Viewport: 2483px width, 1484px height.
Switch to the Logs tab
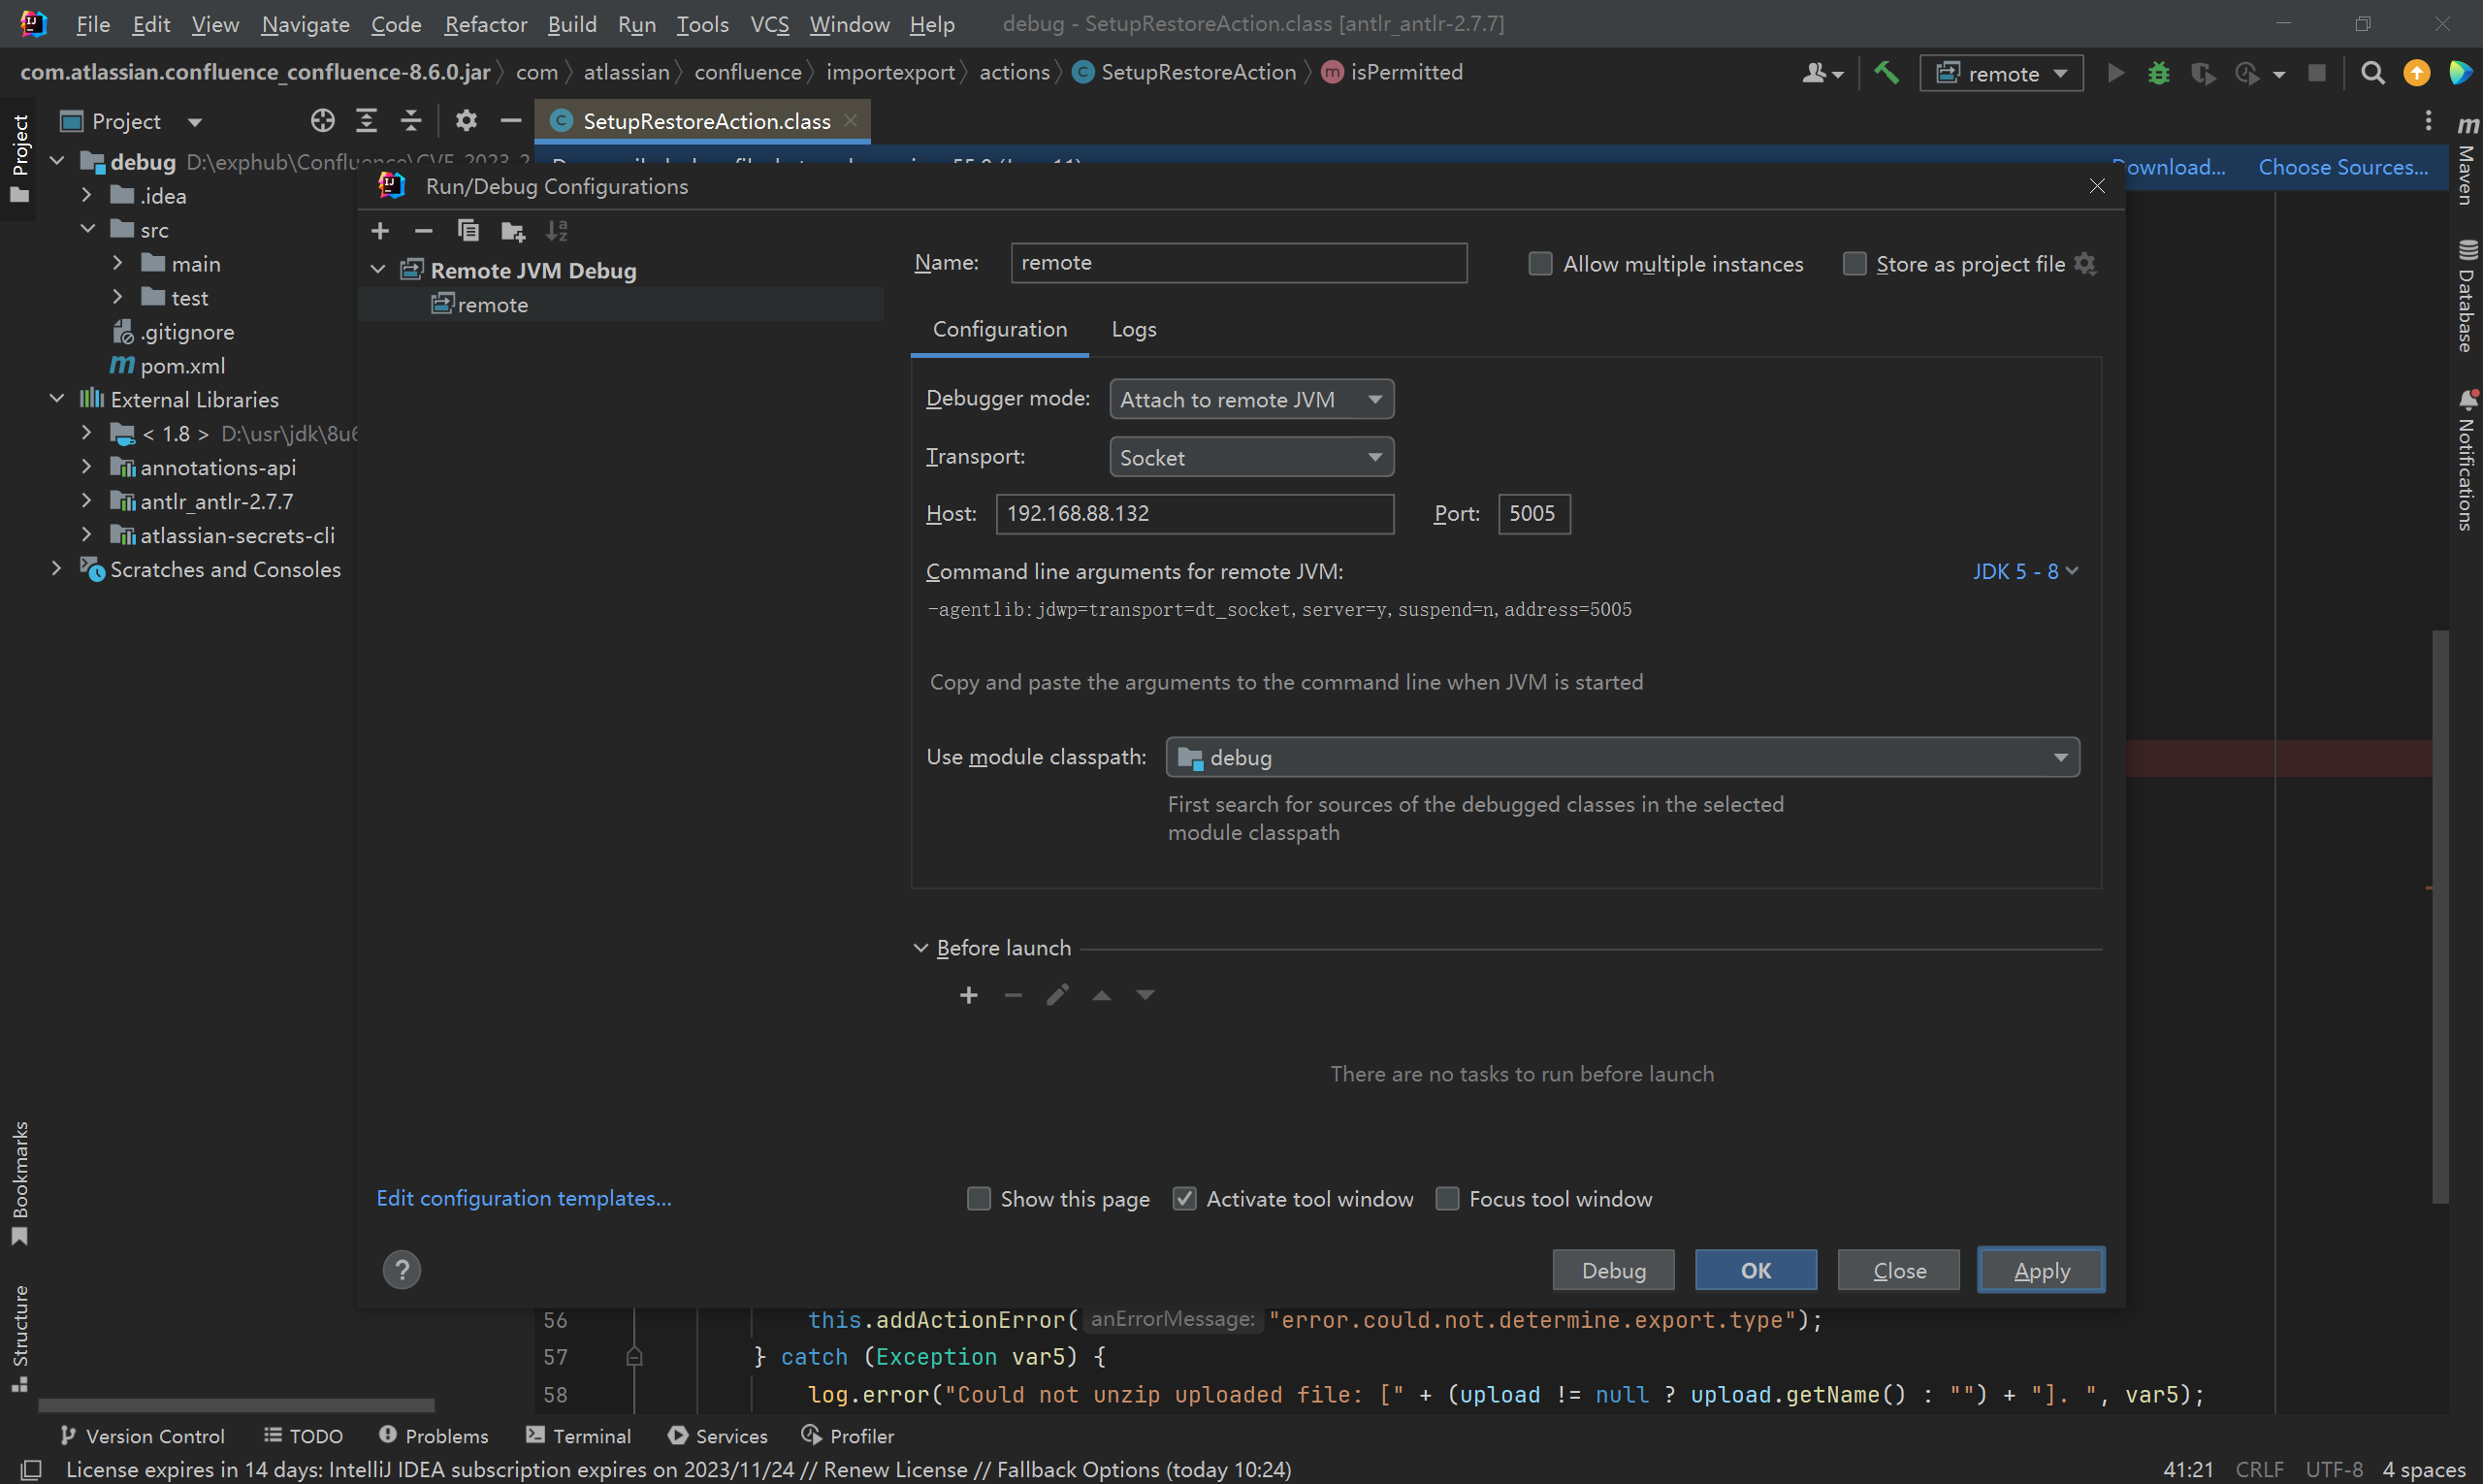[1134, 329]
